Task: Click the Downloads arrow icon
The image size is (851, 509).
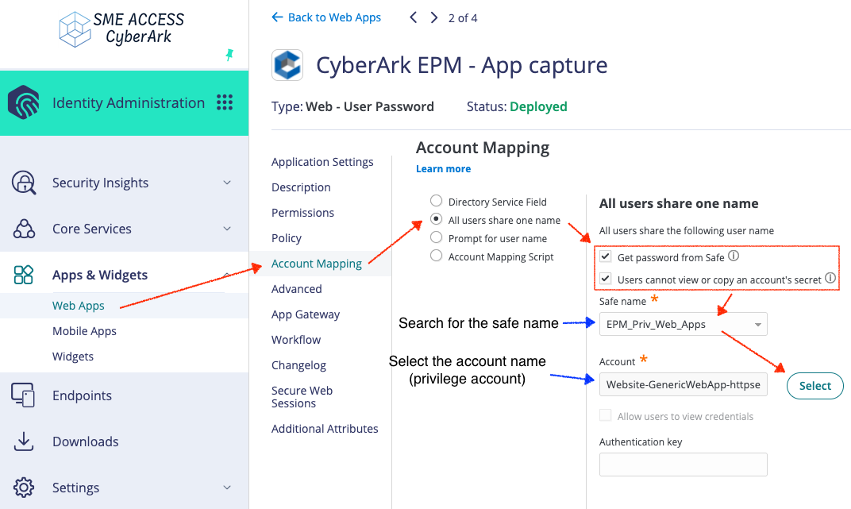Action: coord(23,441)
